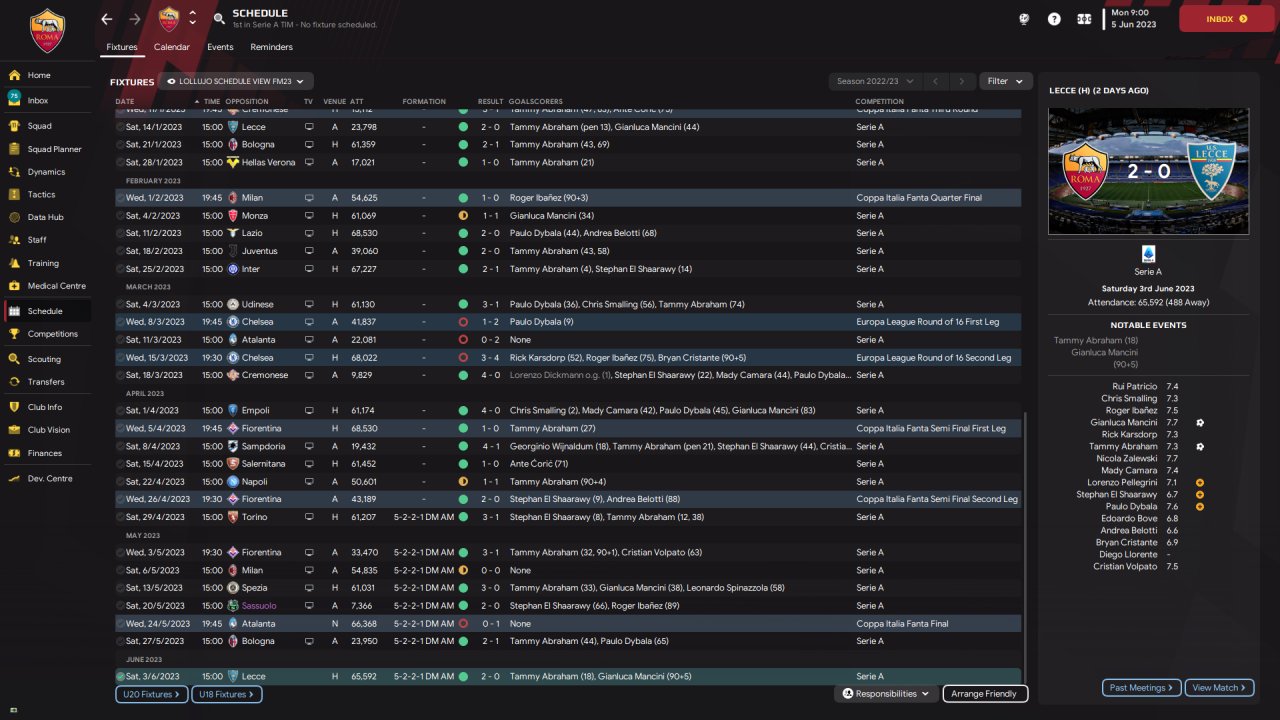Click the View Match button
This screenshot has width=1280, height=720.
coord(1219,688)
